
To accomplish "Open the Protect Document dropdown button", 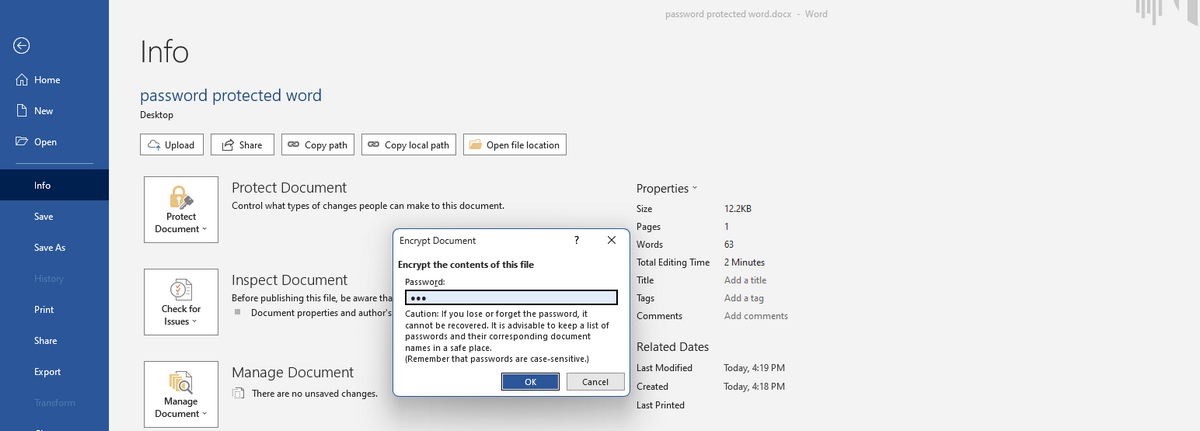I will tap(181, 209).
